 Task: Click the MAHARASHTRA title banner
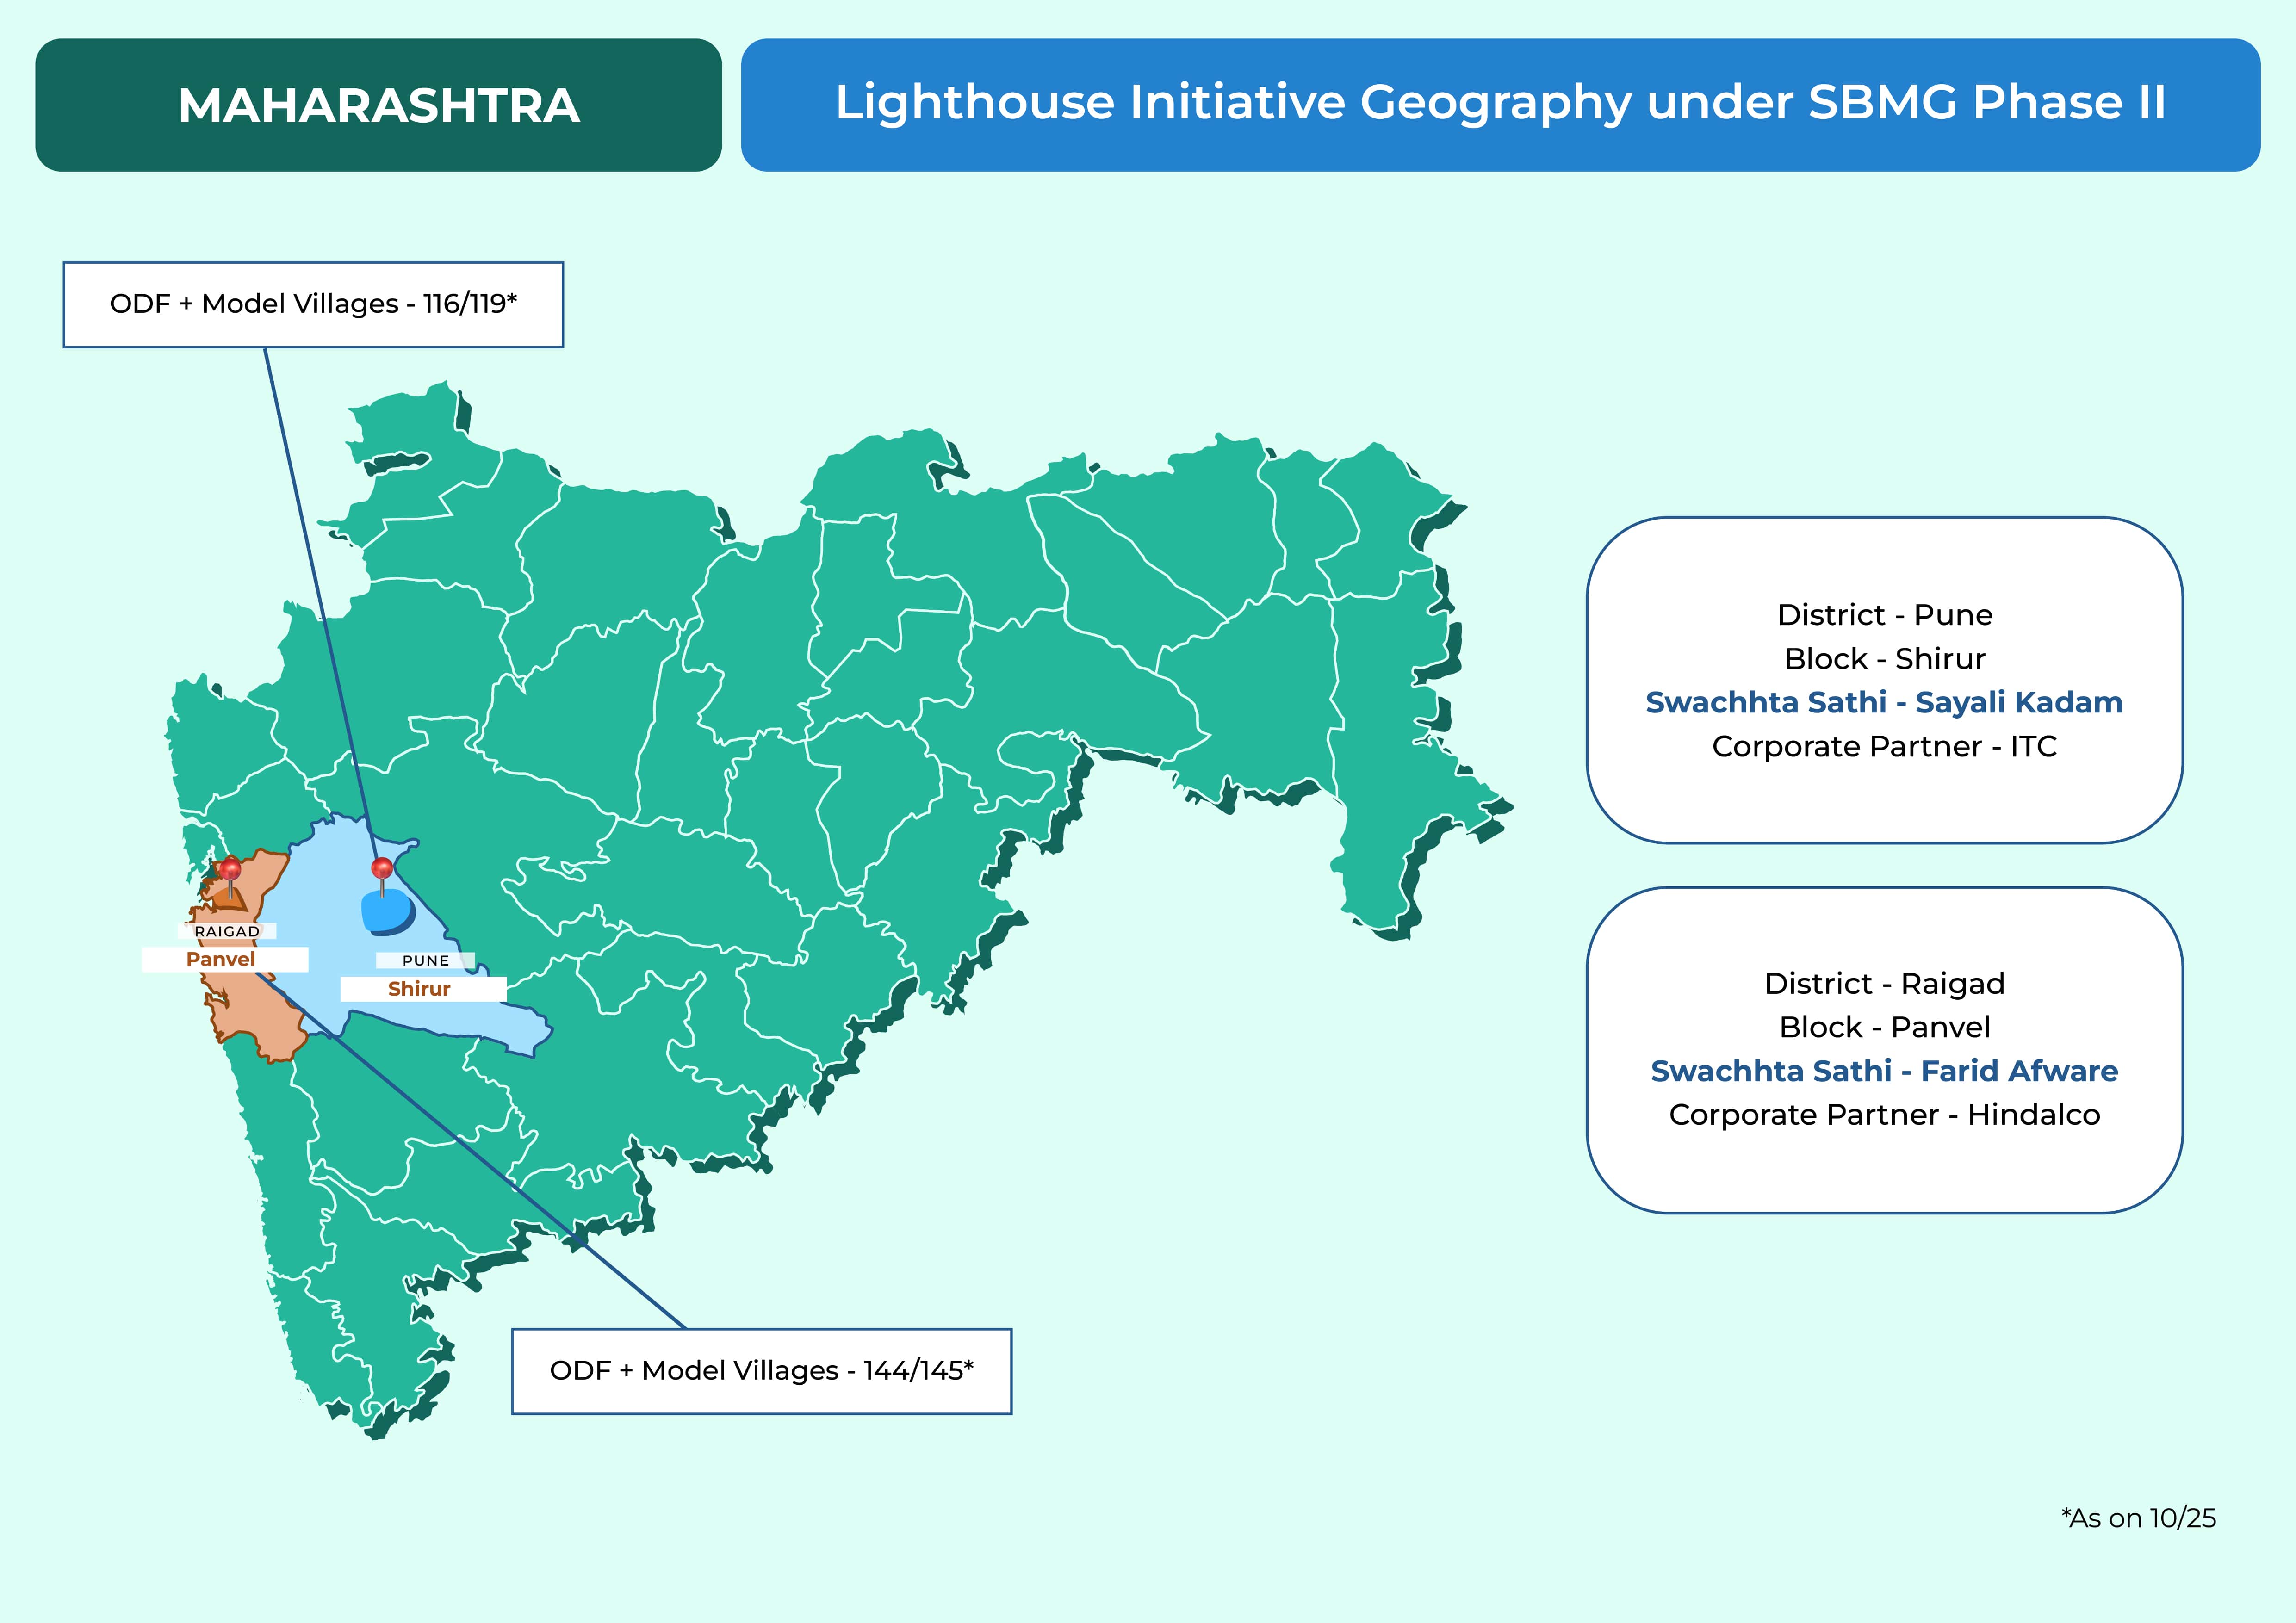click(378, 105)
